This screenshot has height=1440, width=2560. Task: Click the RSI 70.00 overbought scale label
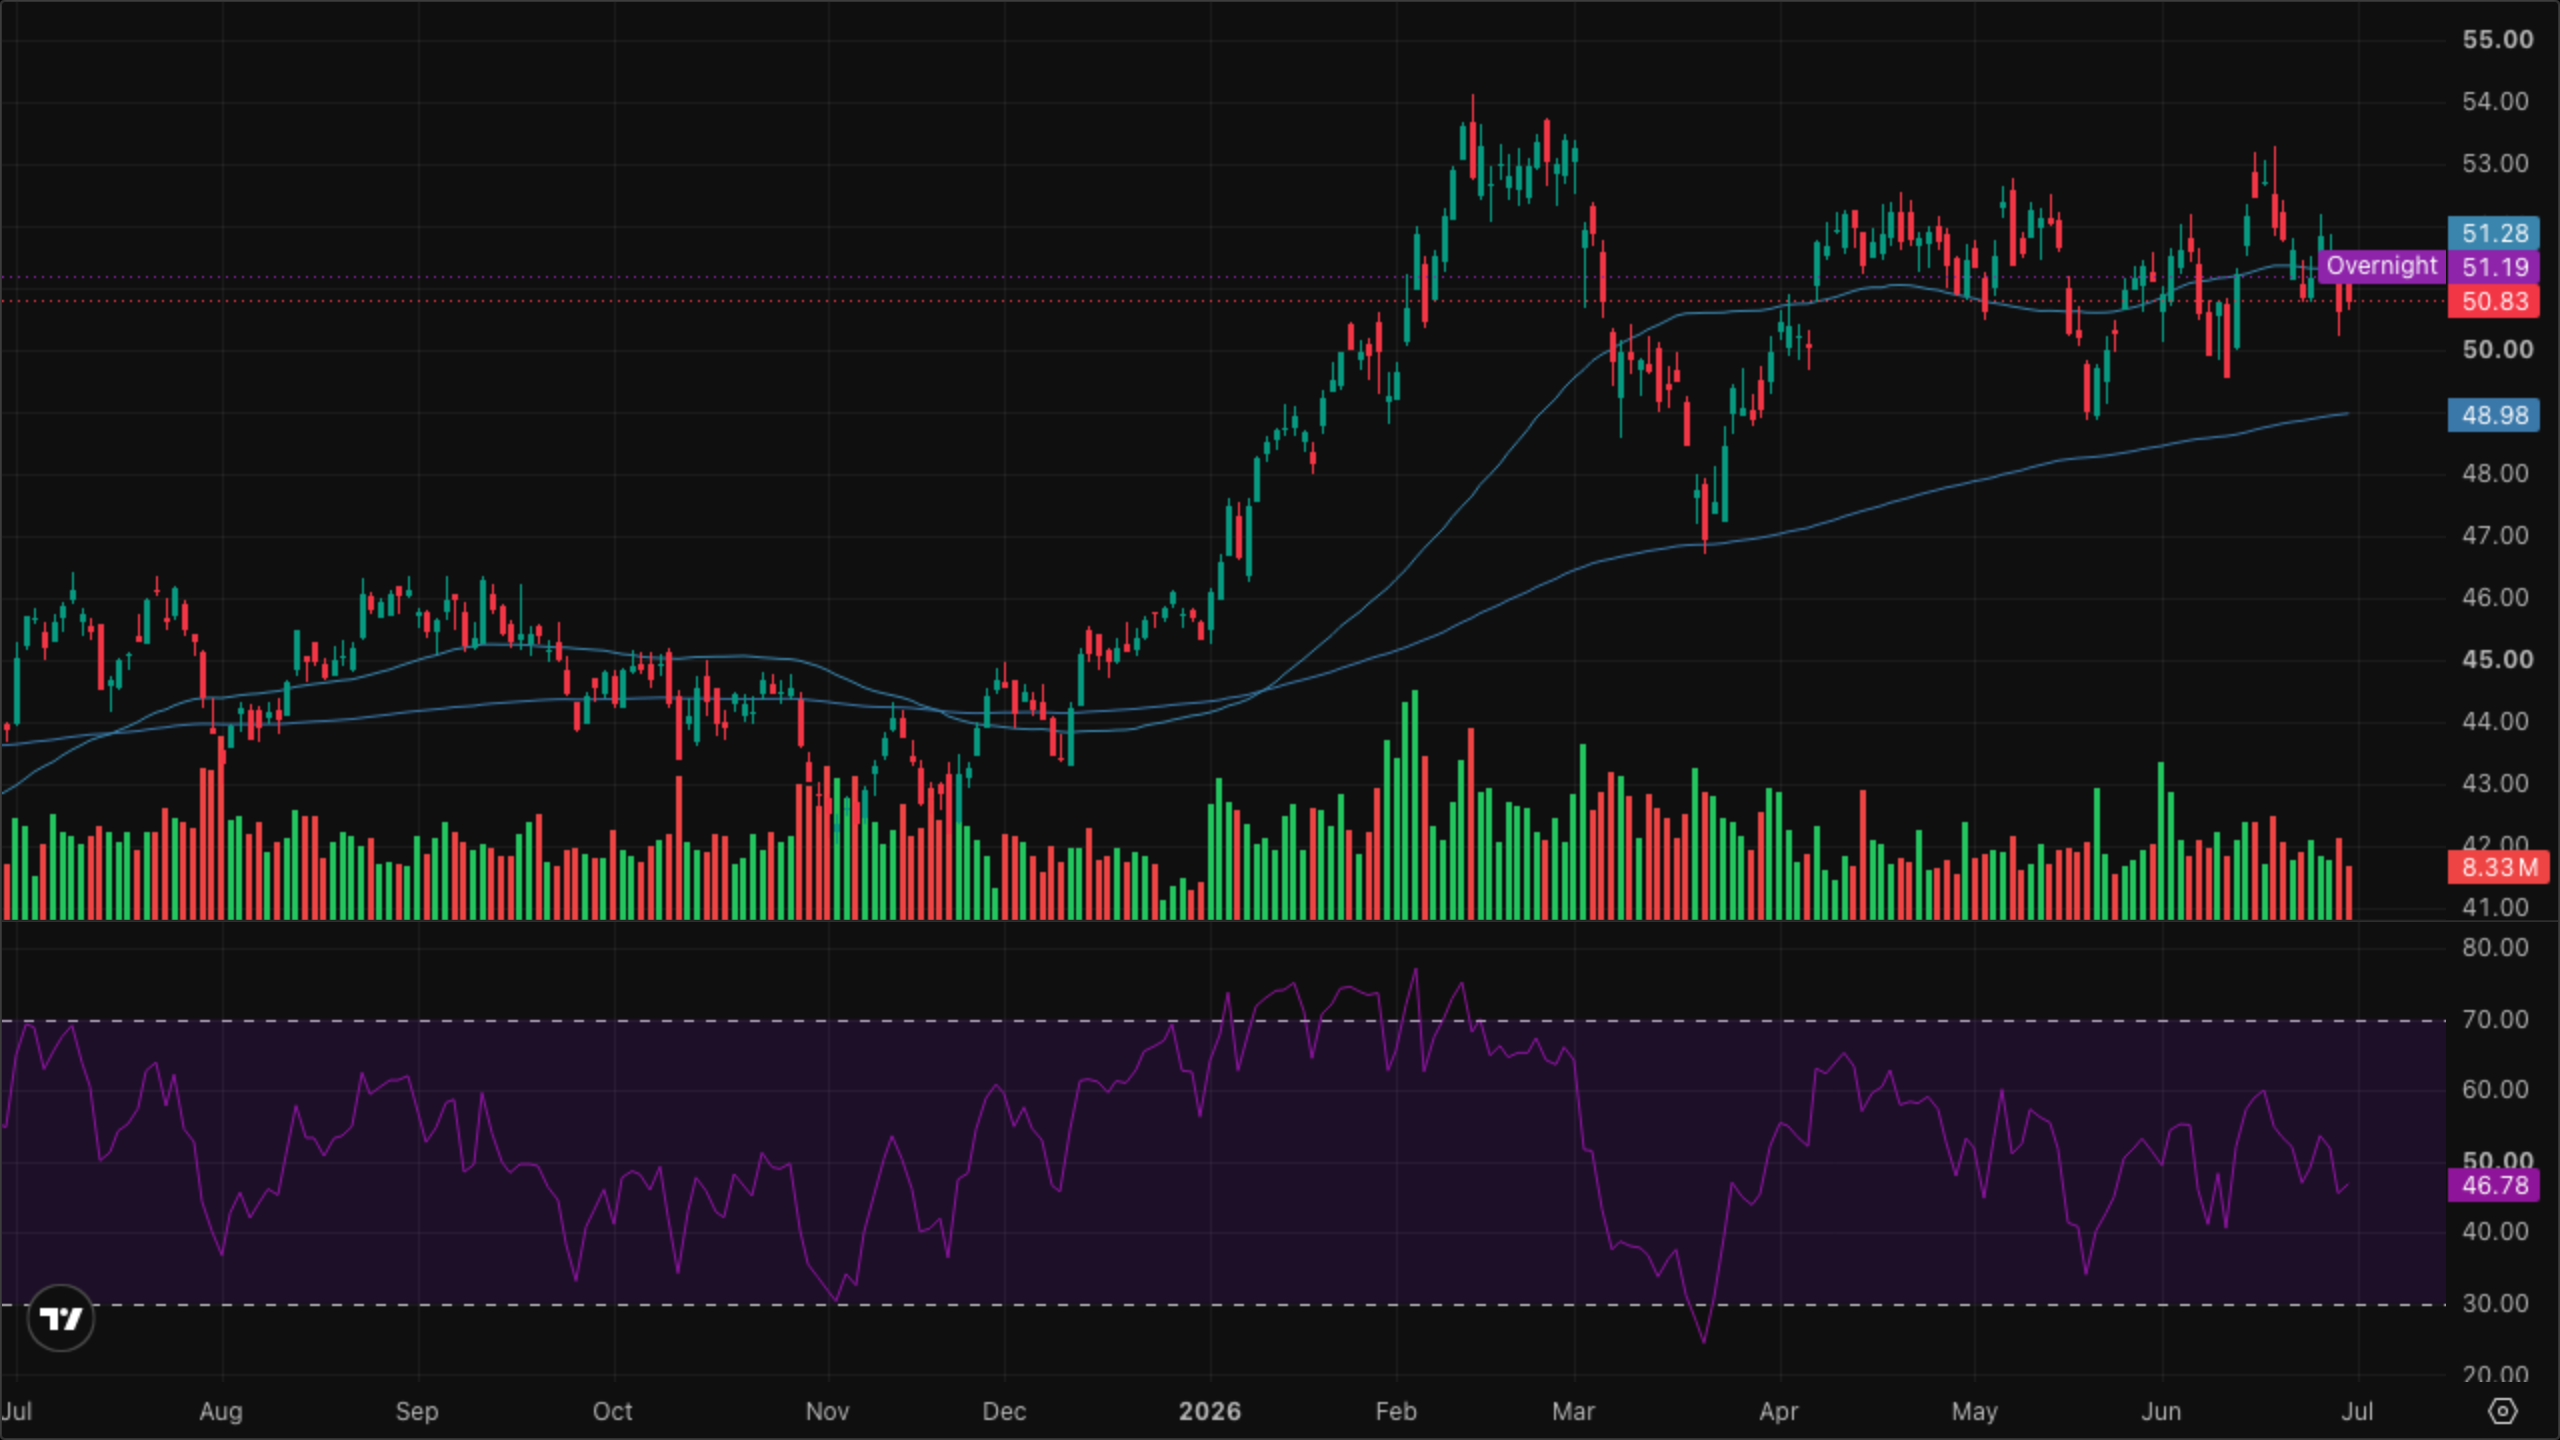[2495, 1019]
